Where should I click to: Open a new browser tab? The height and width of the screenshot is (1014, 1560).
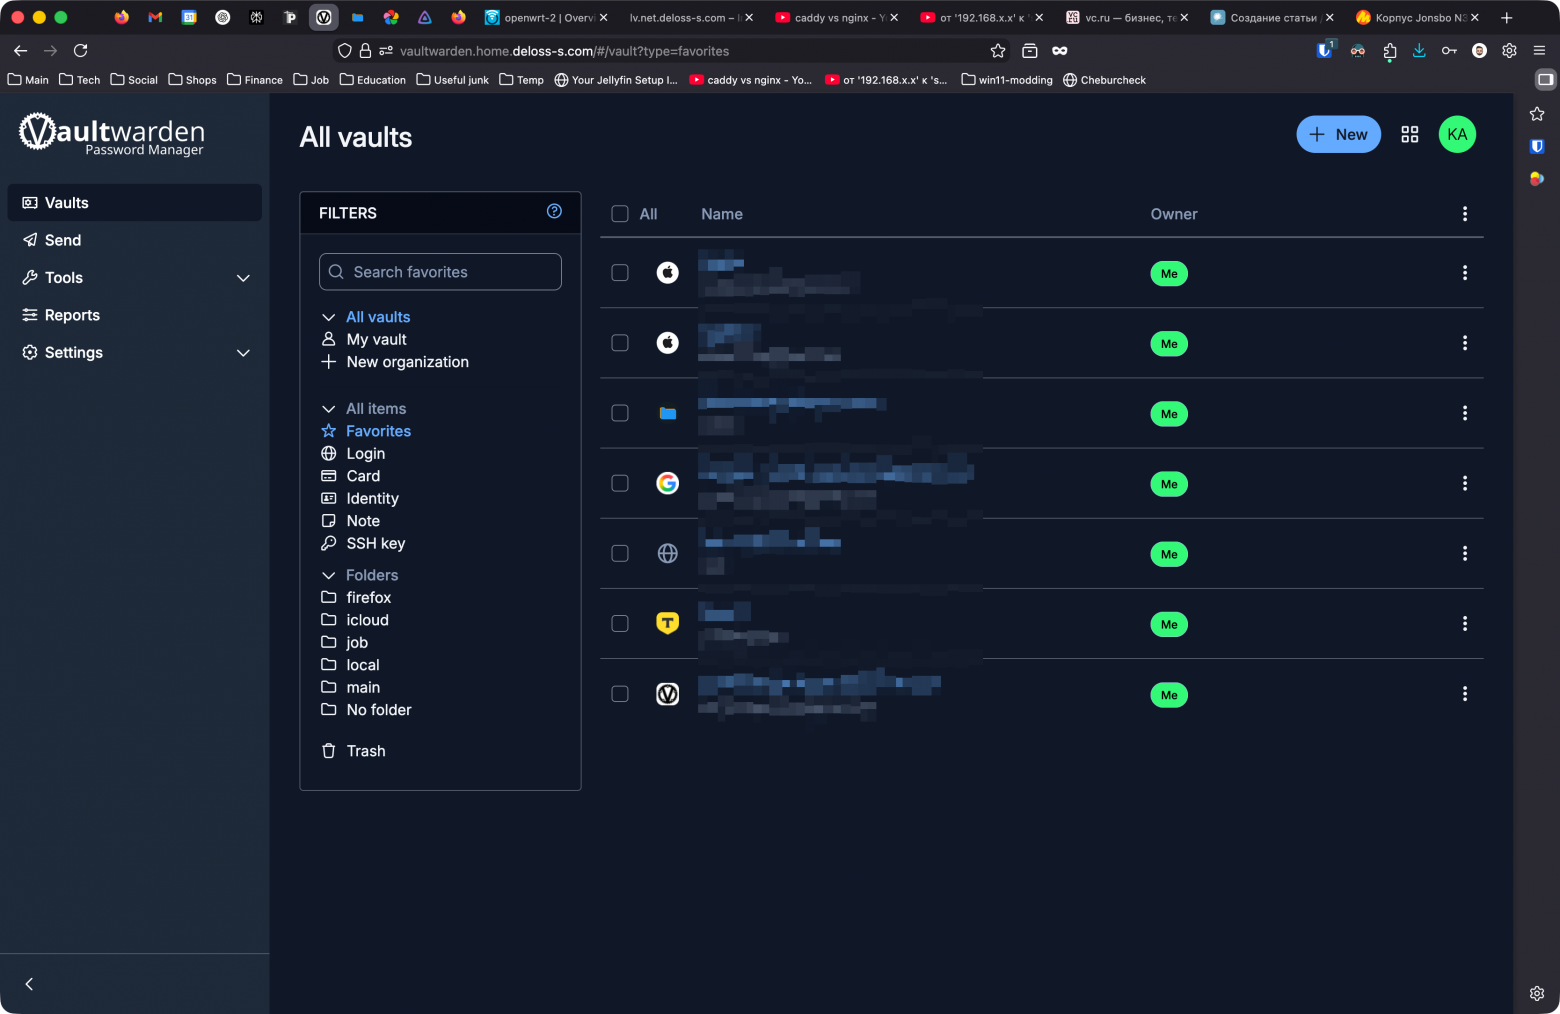point(1507,18)
